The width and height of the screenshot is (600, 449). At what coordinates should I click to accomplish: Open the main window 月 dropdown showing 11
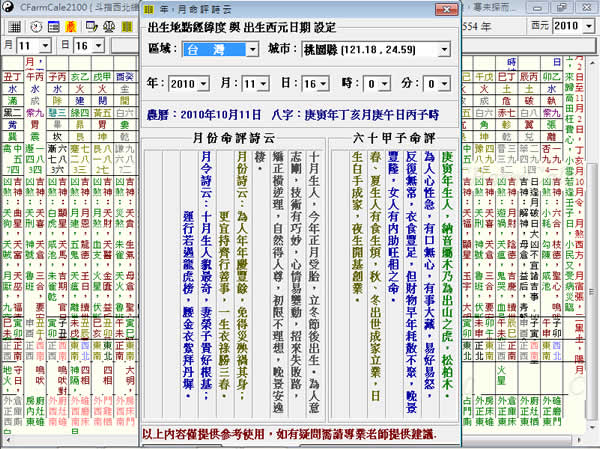point(46,46)
